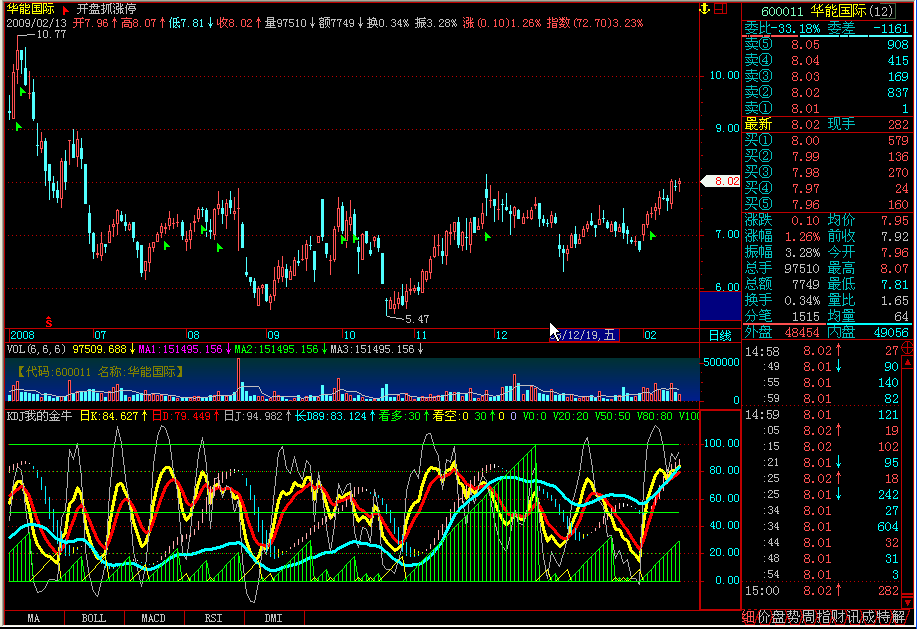Click the 5.47 low price label on chart
The width and height of the screenshot is (917, 629).
pos(417,319)
